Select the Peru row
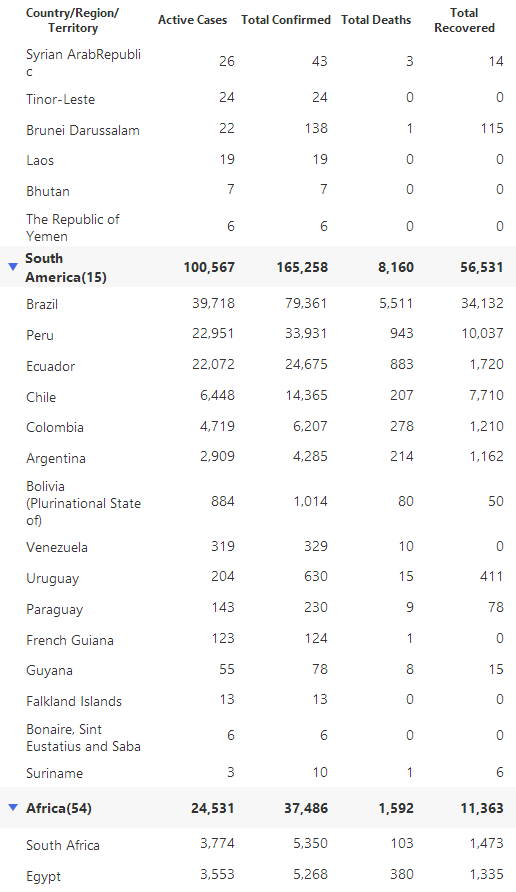 (x=258, y=334)
